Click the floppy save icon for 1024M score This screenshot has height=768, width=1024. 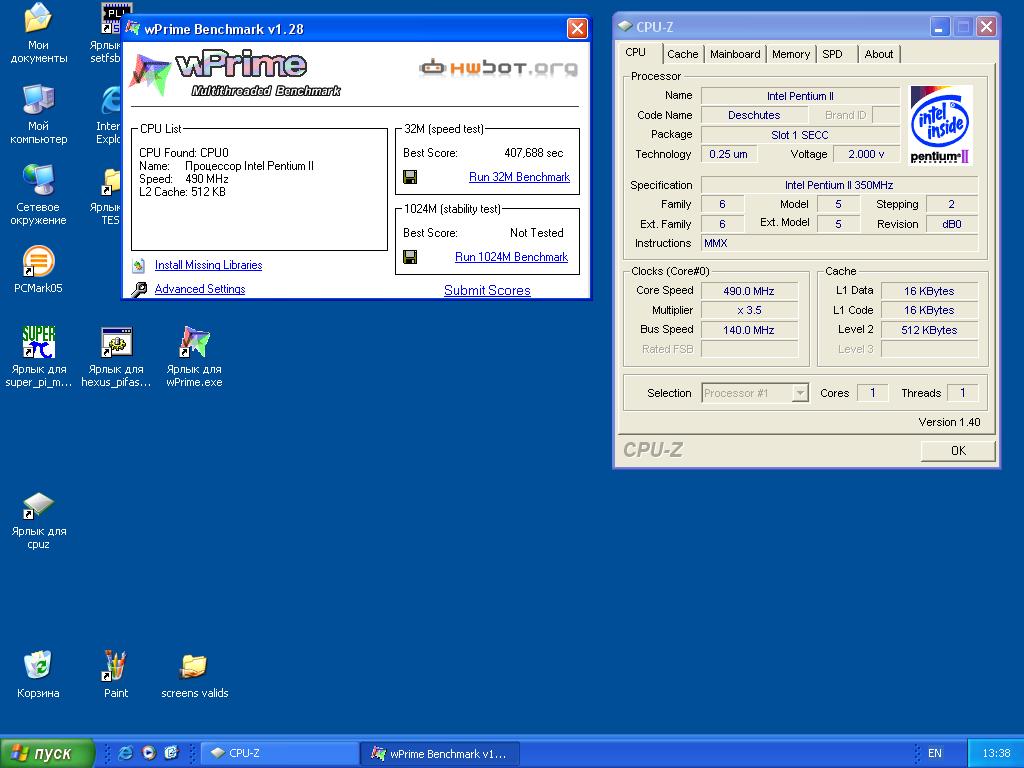(x=410, y=257)
